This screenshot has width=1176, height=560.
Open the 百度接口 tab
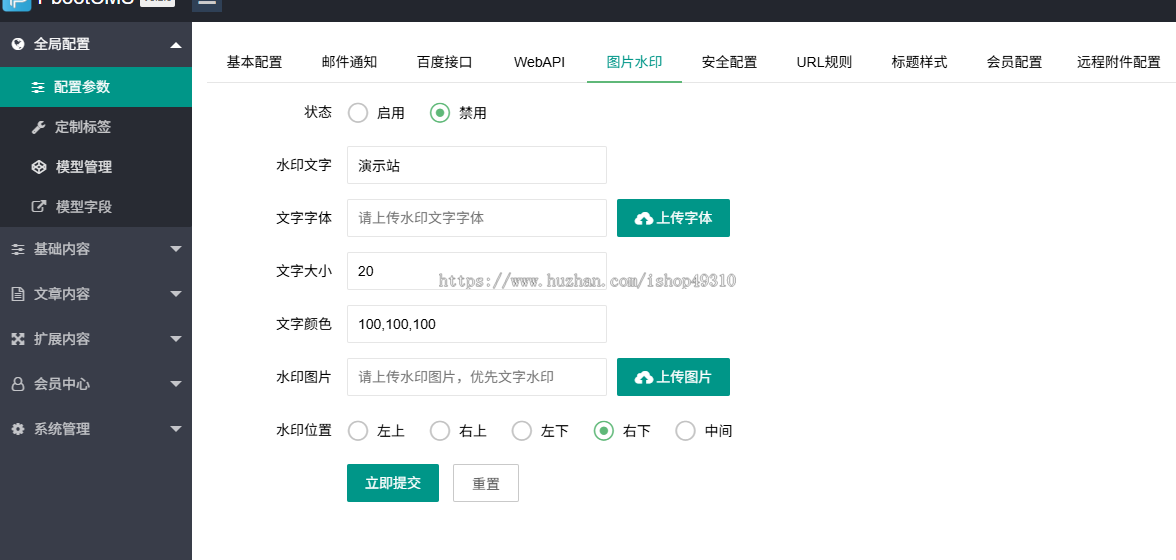(445, 62)
